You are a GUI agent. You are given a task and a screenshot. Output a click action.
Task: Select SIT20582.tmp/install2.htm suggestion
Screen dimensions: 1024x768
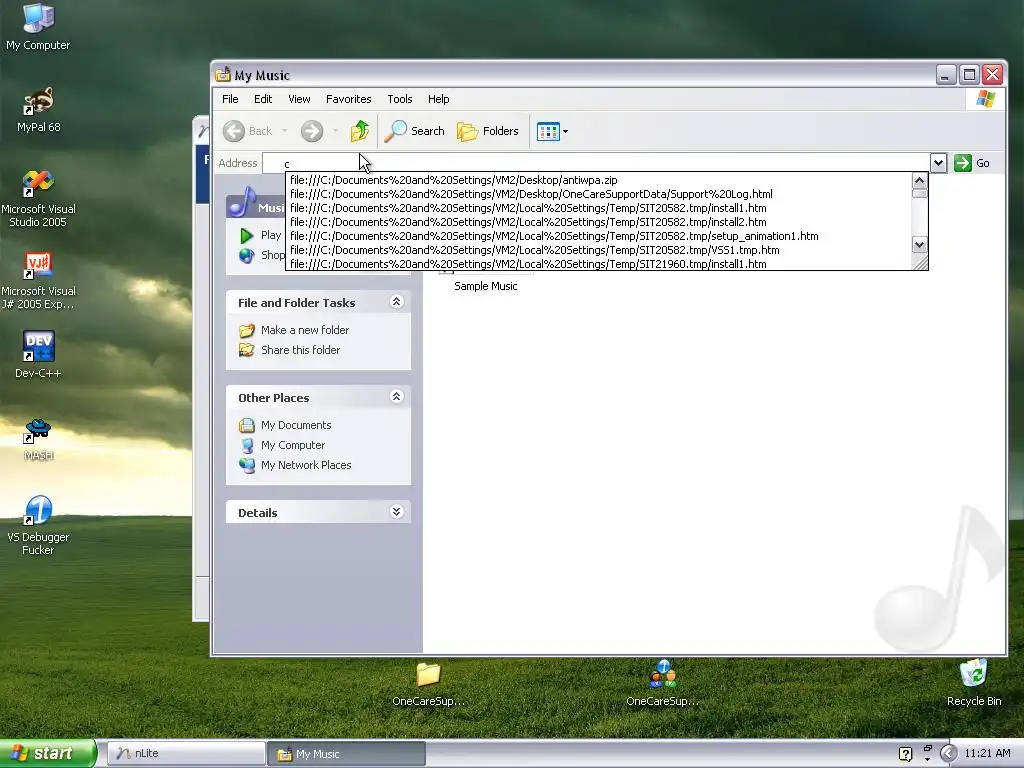pos(599,222)
